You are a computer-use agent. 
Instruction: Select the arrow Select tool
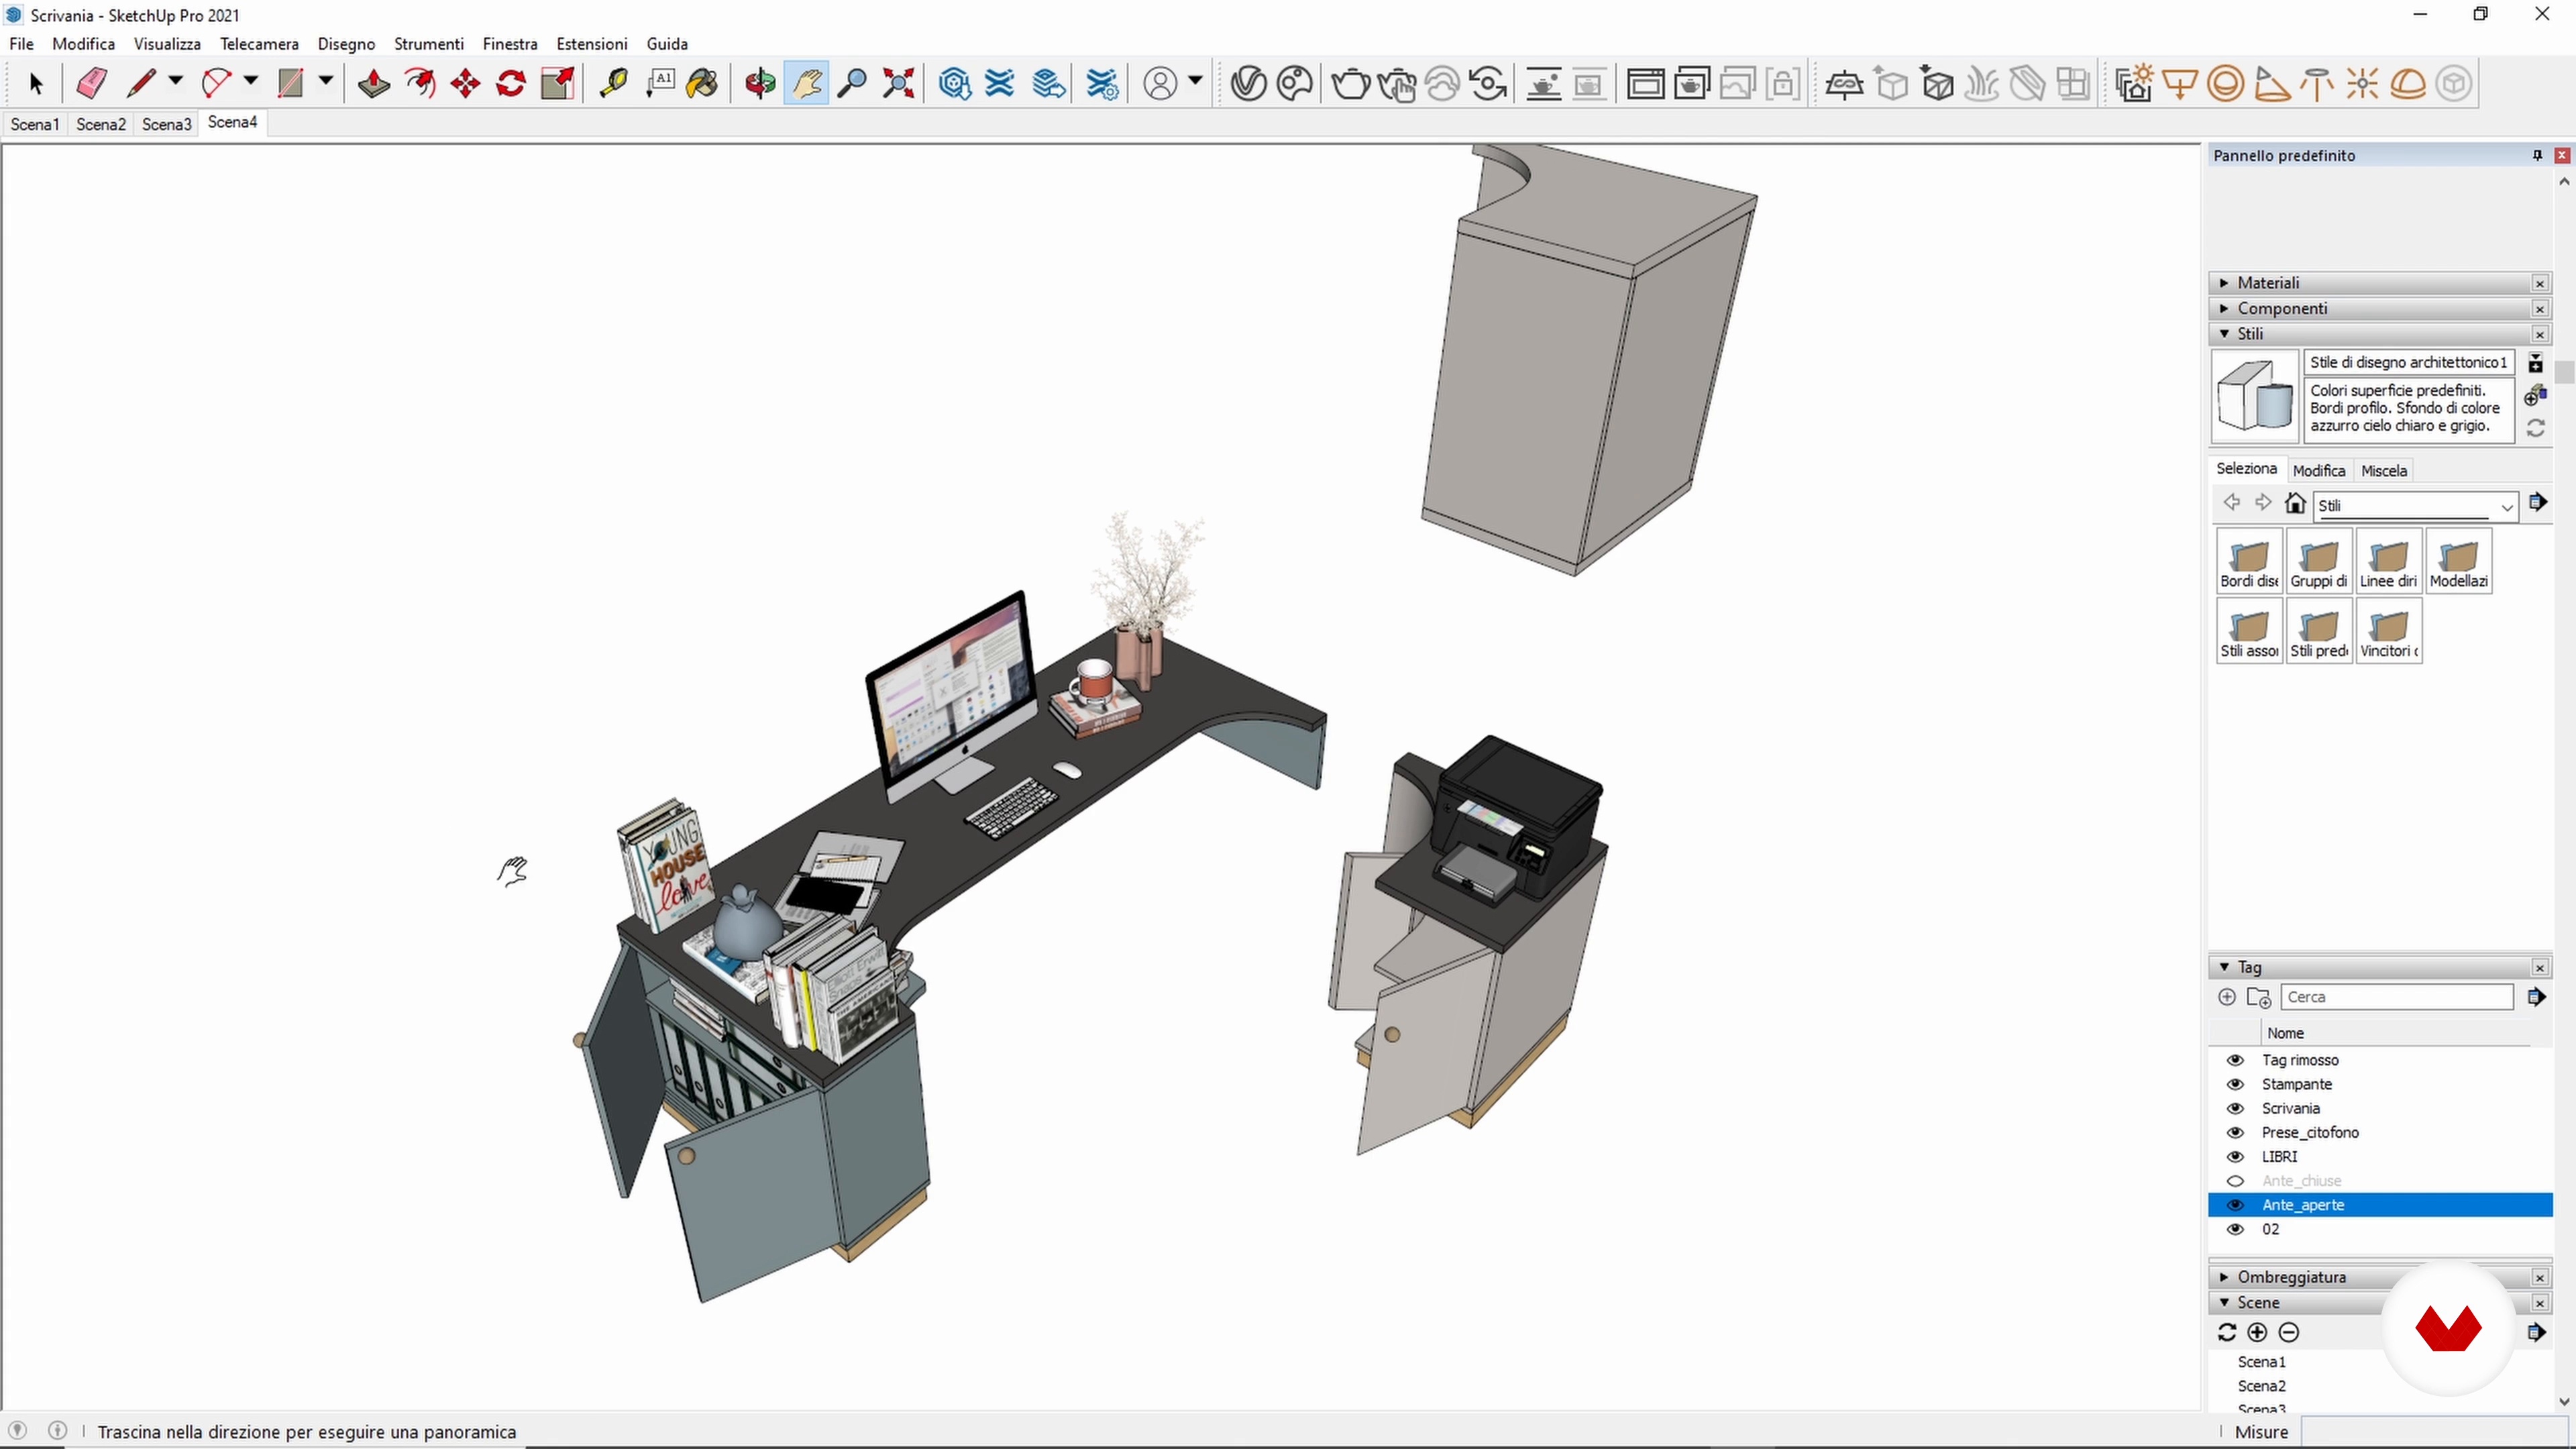pyautogui.click(x=36, y=84)
